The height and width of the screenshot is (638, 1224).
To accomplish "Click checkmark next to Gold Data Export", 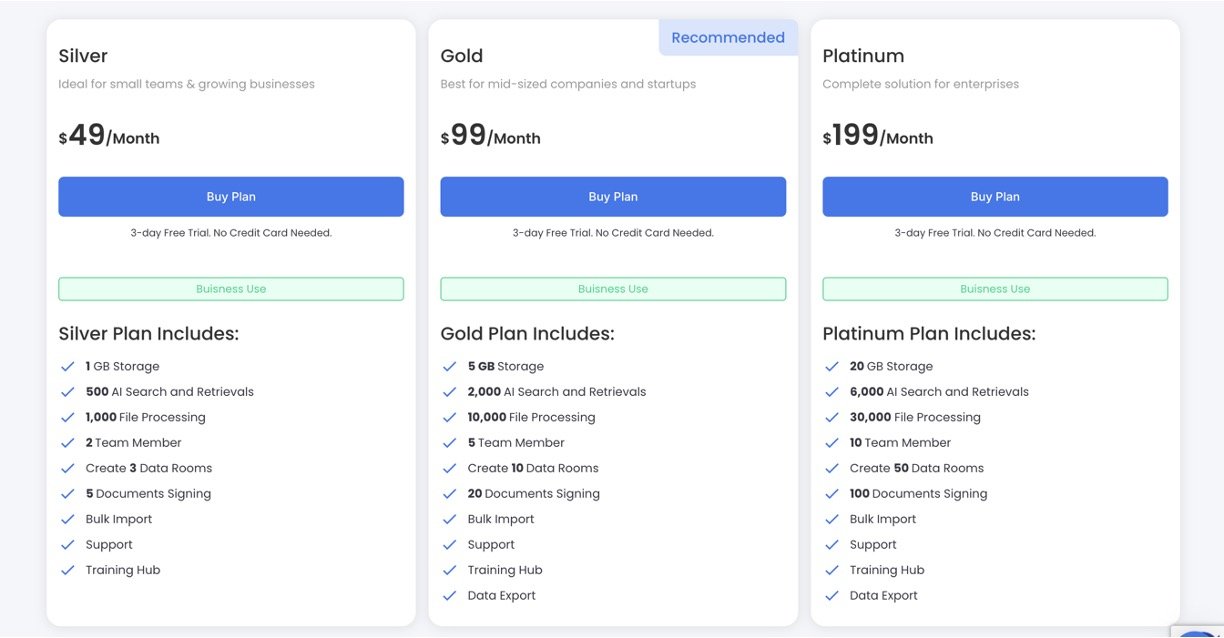I will [450, 596].
